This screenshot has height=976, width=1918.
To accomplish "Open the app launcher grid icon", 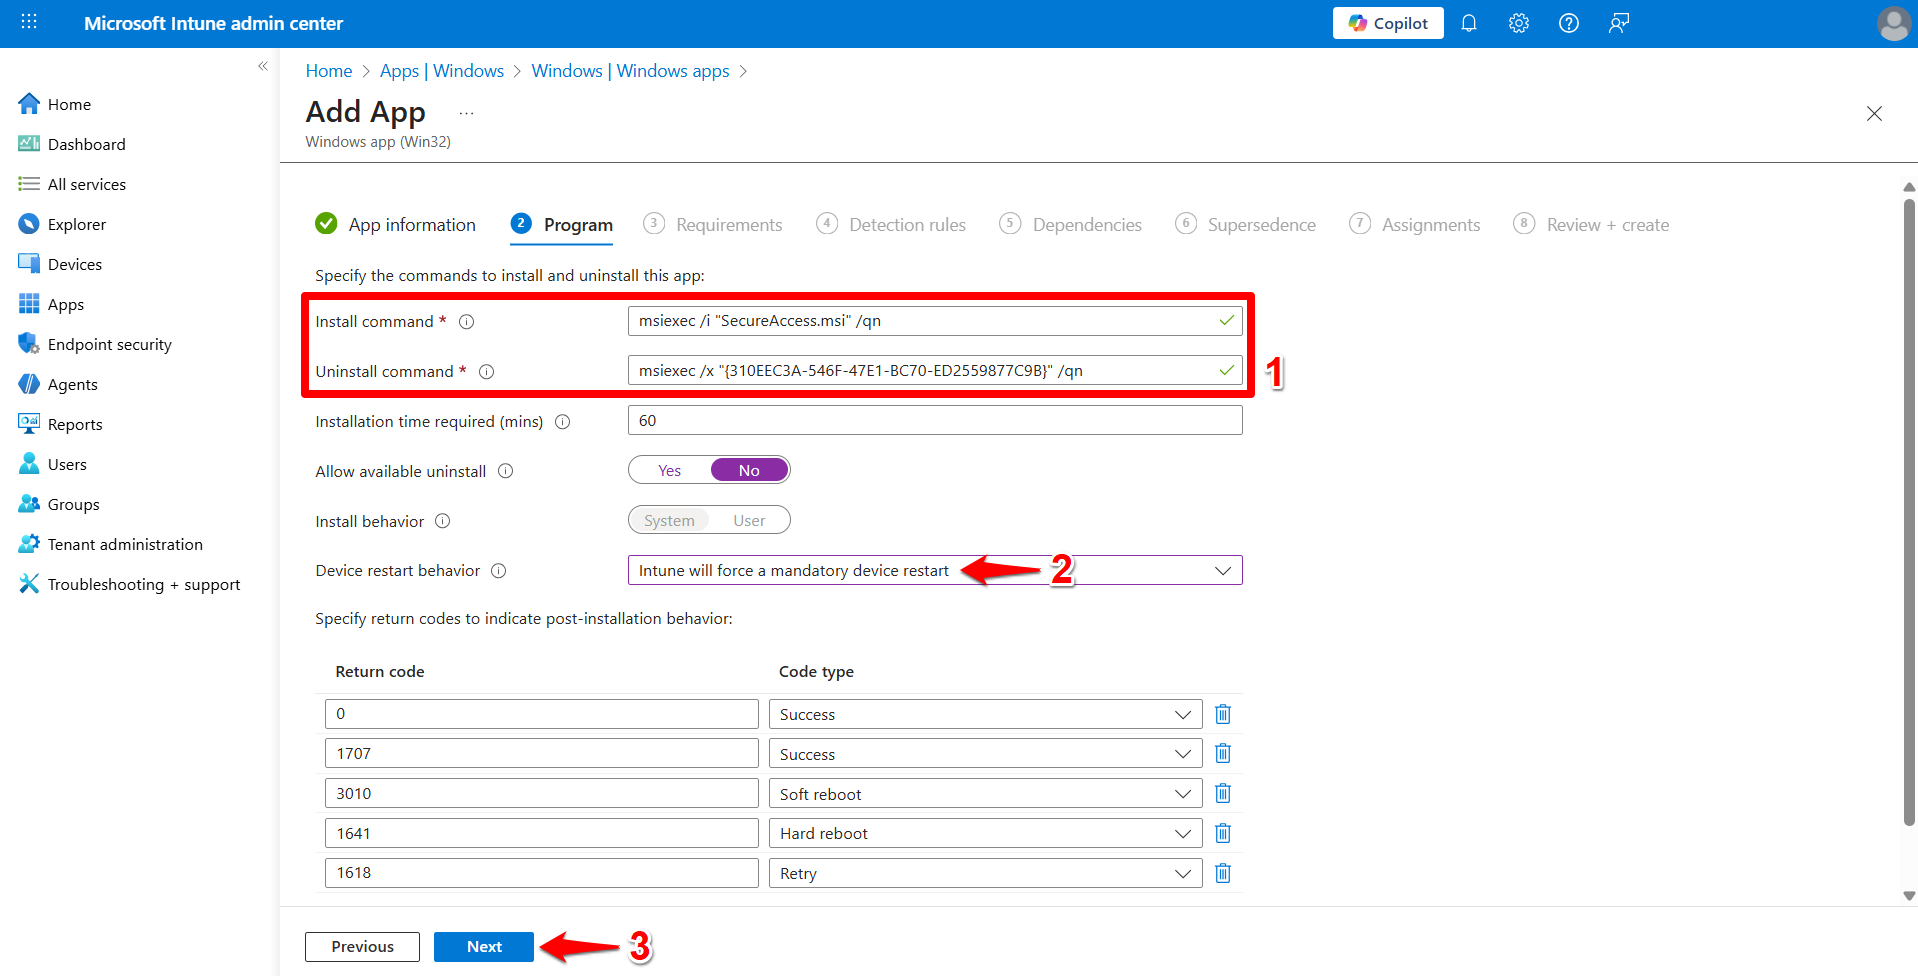I will [x=29, y=22].
